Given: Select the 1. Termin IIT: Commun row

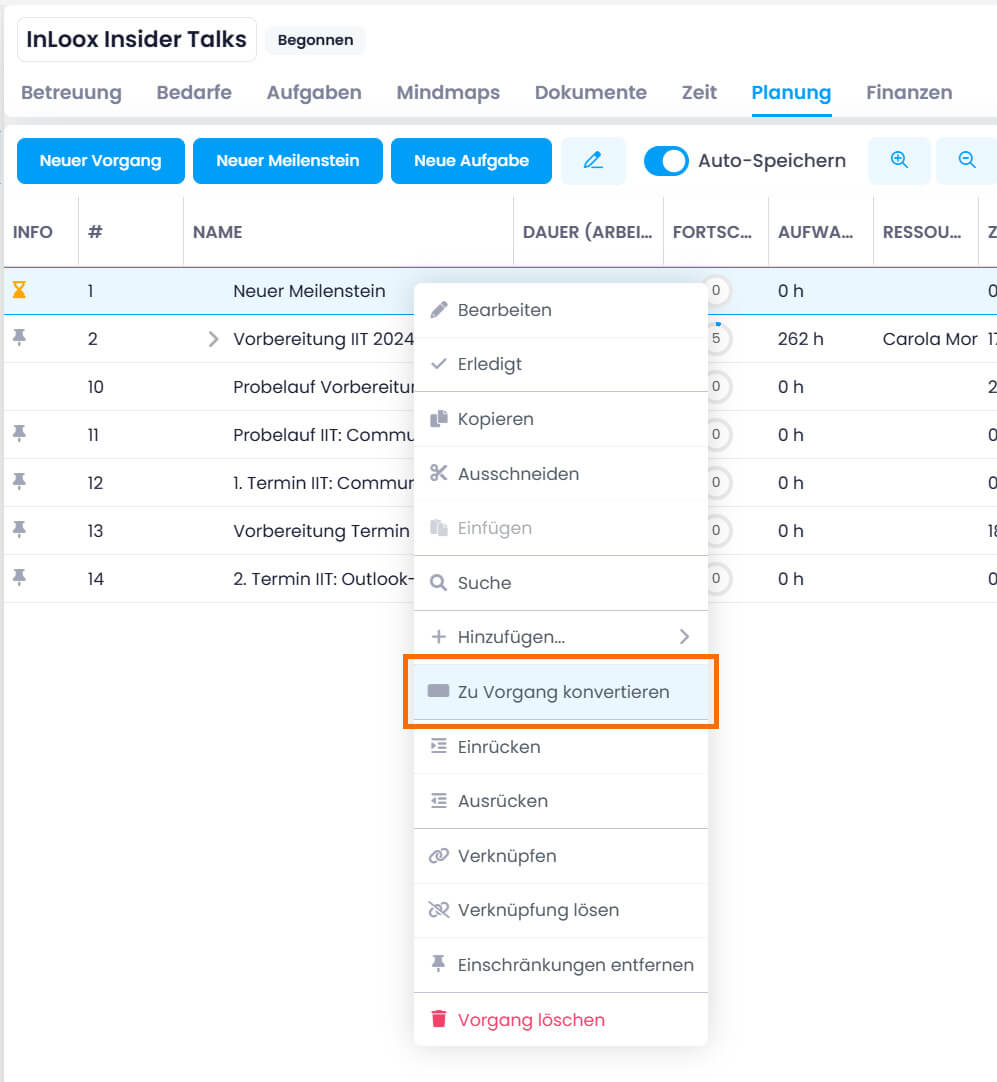Looking at the screenshot, I should click(324, 483).
